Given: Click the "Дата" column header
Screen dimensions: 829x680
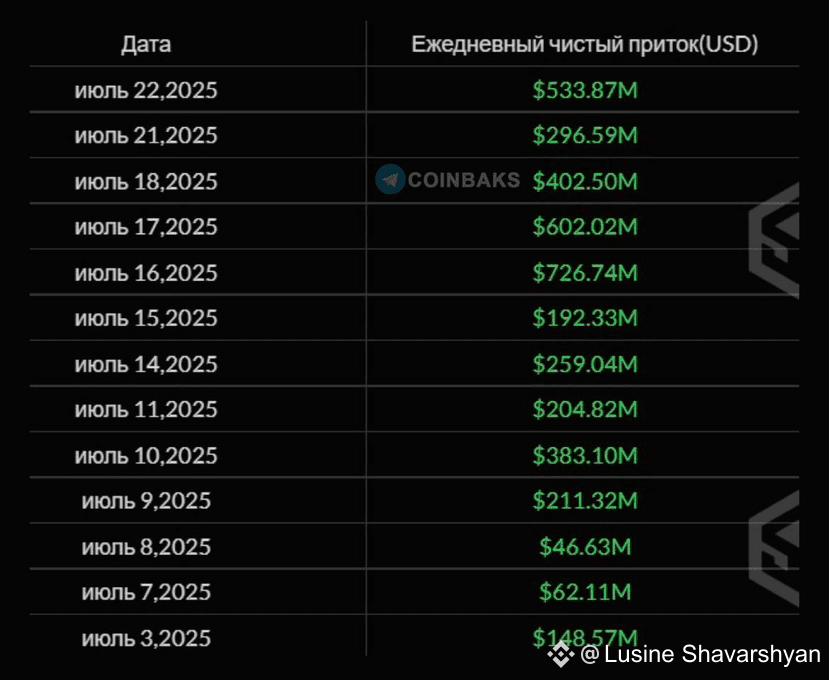Looking at the screenshot, I should 146,44.
